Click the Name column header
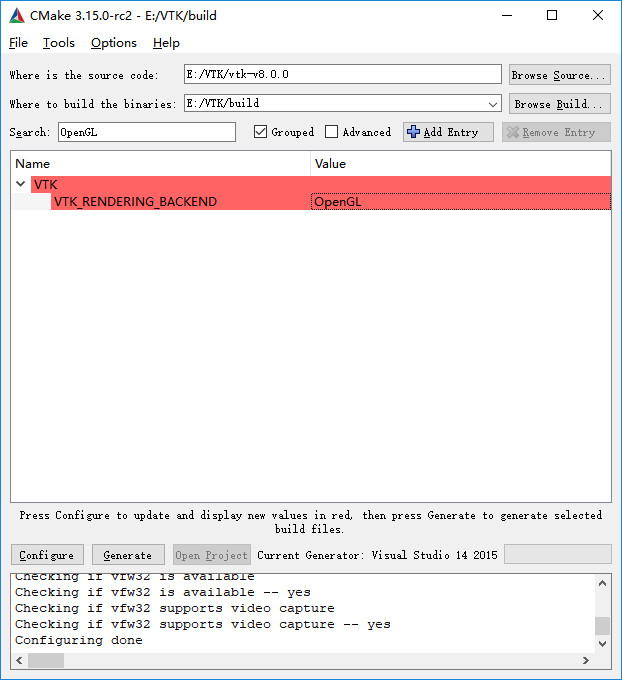The width and height of the screenshot is (622, 680). [160, 163]
